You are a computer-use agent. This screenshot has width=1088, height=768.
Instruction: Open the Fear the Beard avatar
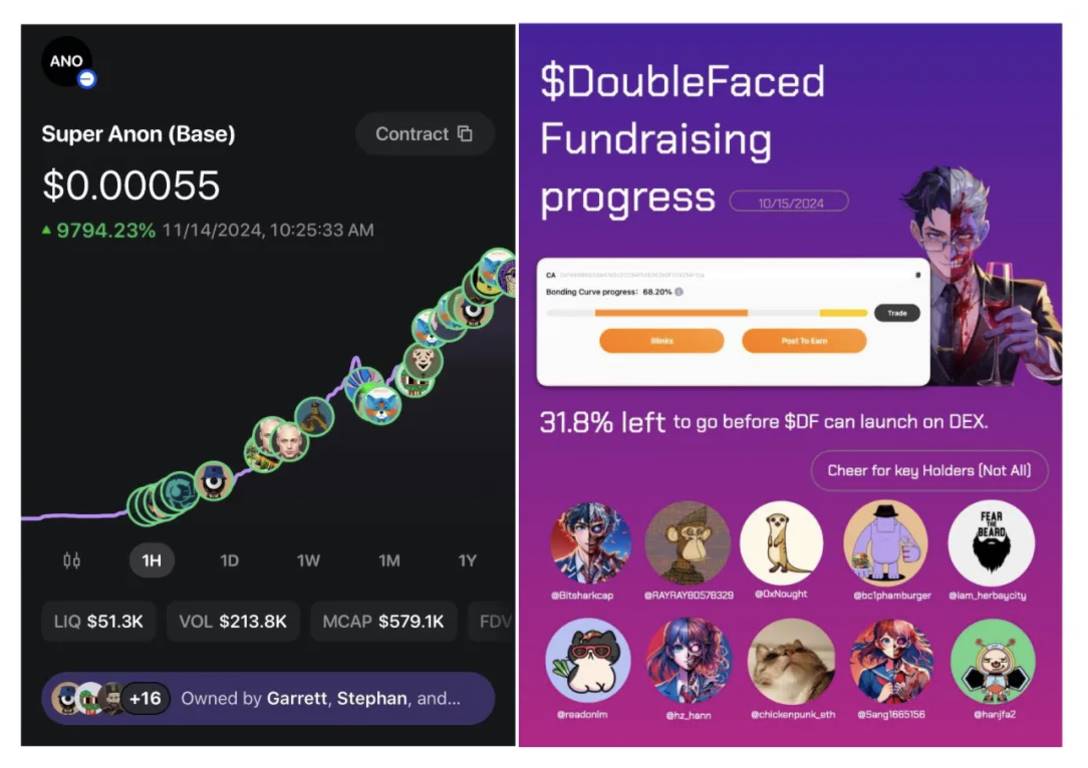pos(991,544)
